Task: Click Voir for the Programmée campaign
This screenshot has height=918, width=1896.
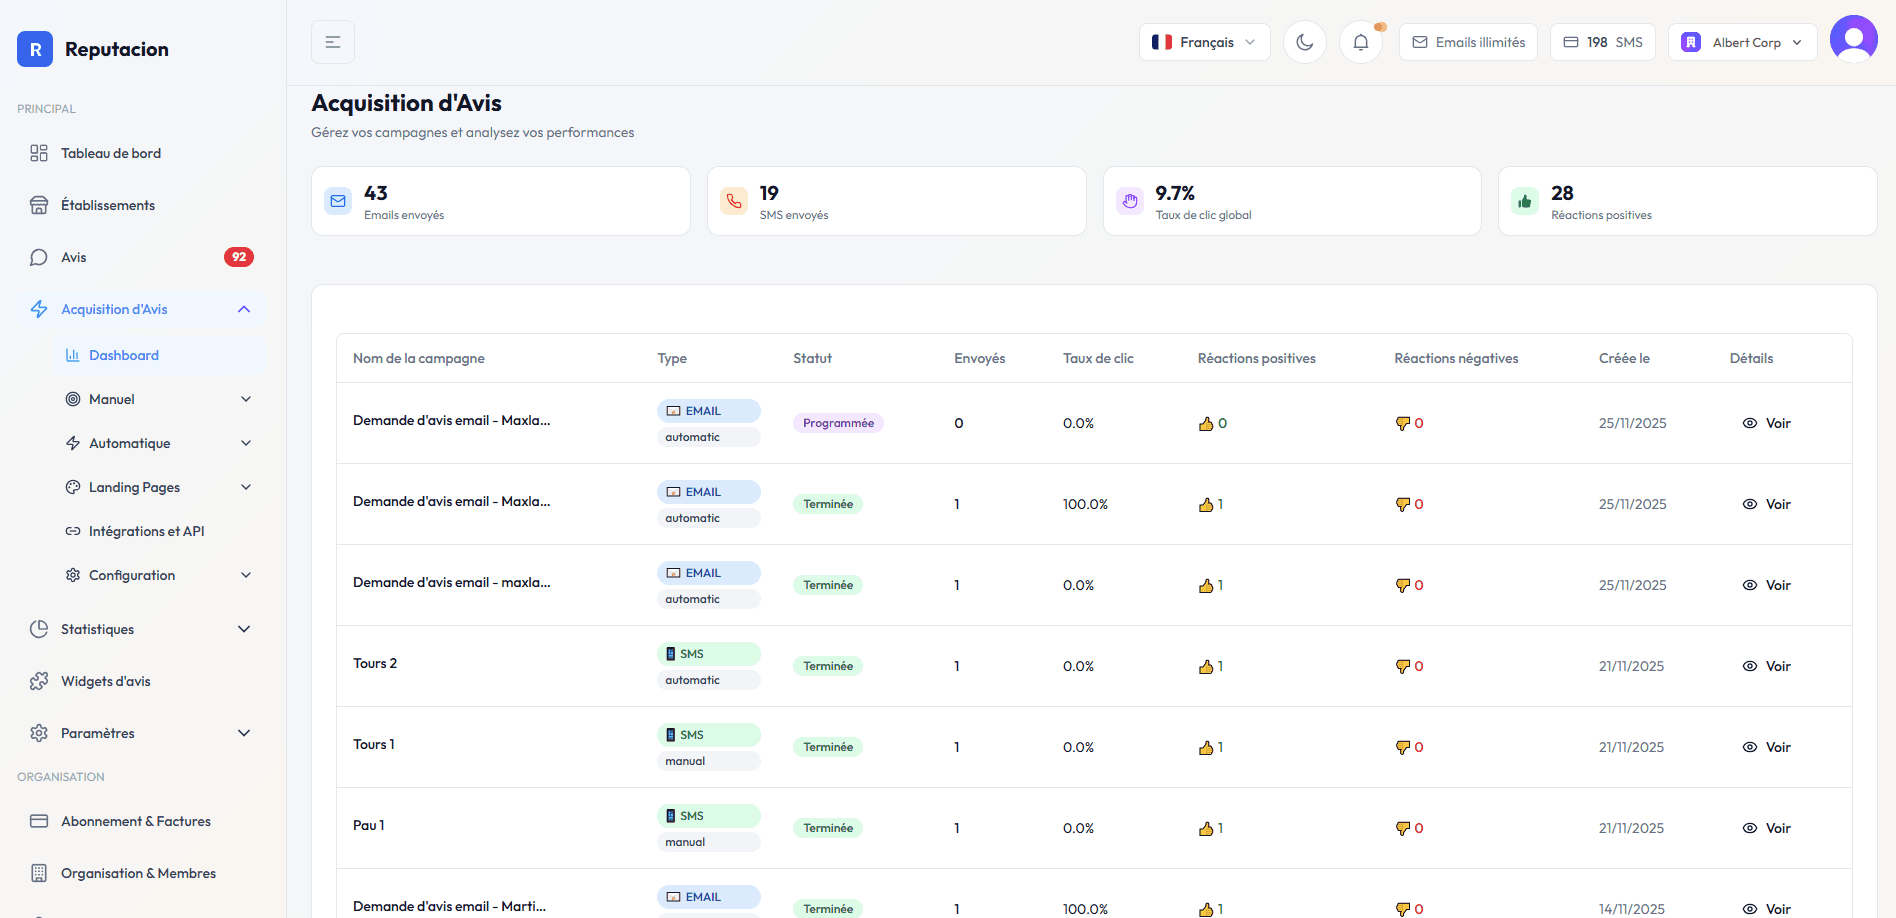Action: (1766, 423)
